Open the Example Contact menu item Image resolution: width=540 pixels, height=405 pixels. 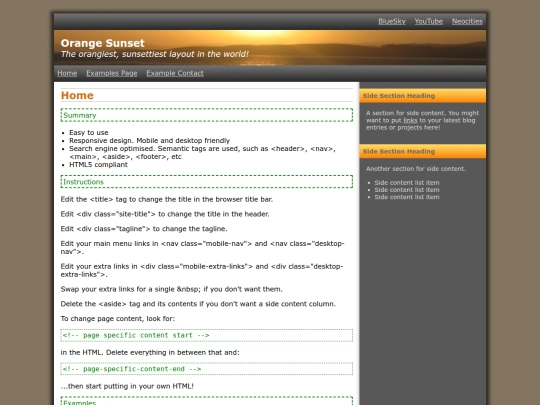(x=175, y=73)
